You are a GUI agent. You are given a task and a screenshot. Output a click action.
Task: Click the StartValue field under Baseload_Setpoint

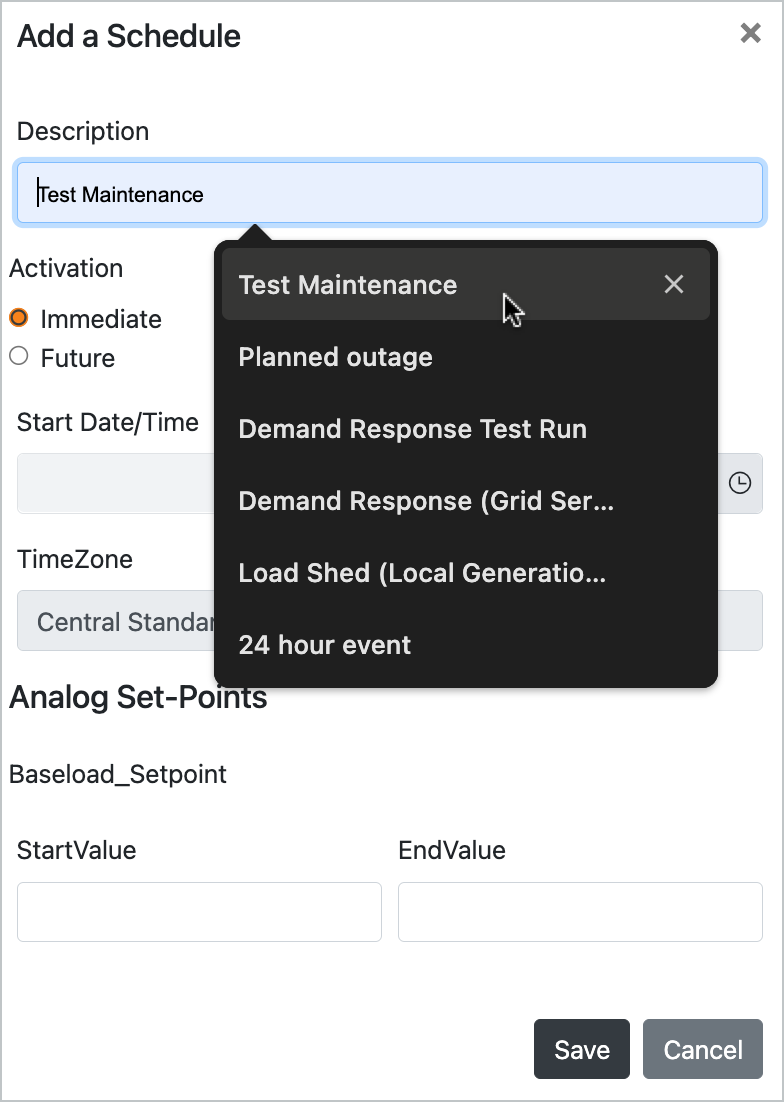coord(198,911)
